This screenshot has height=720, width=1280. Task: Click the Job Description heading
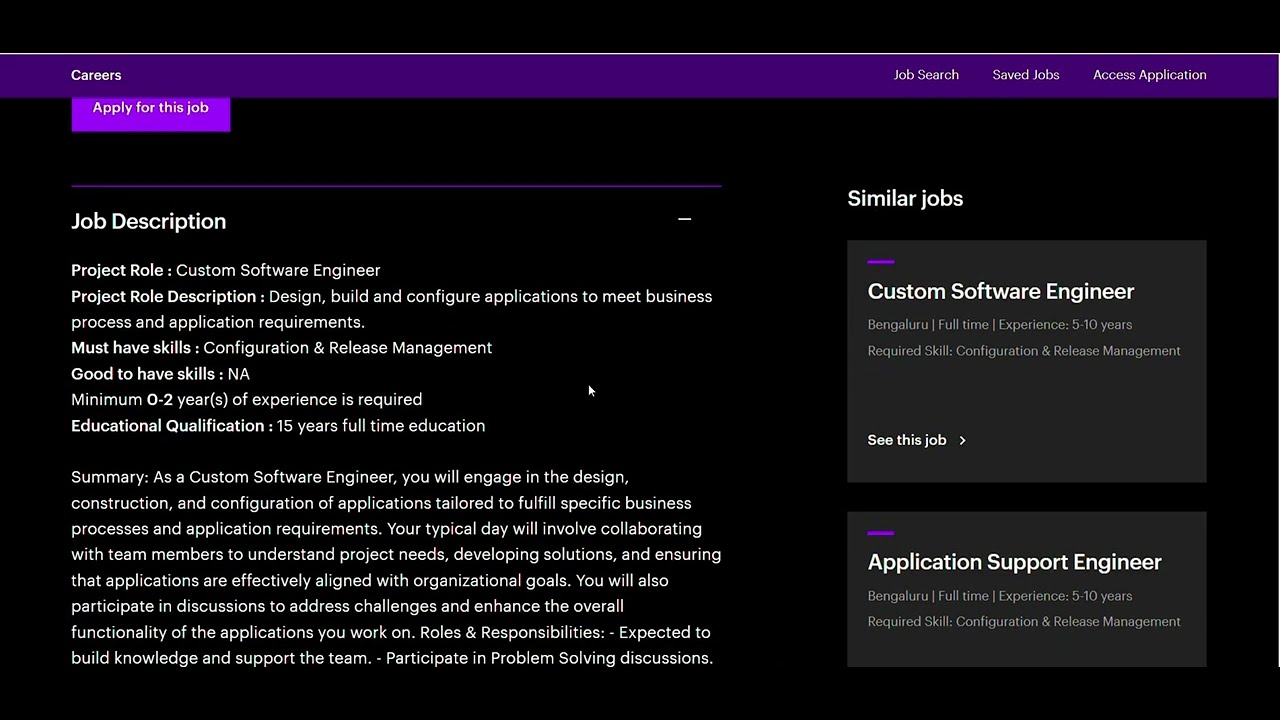coord(148,221)
